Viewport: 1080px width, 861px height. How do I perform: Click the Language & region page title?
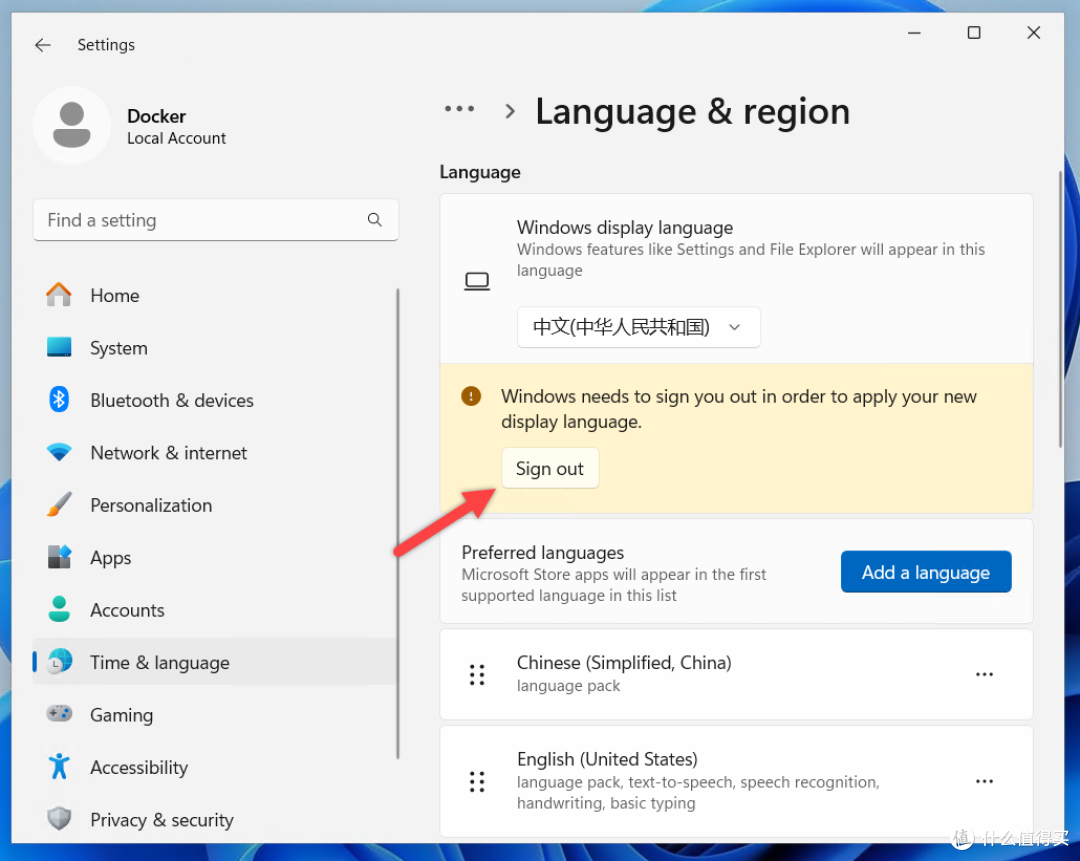[692, 112]
